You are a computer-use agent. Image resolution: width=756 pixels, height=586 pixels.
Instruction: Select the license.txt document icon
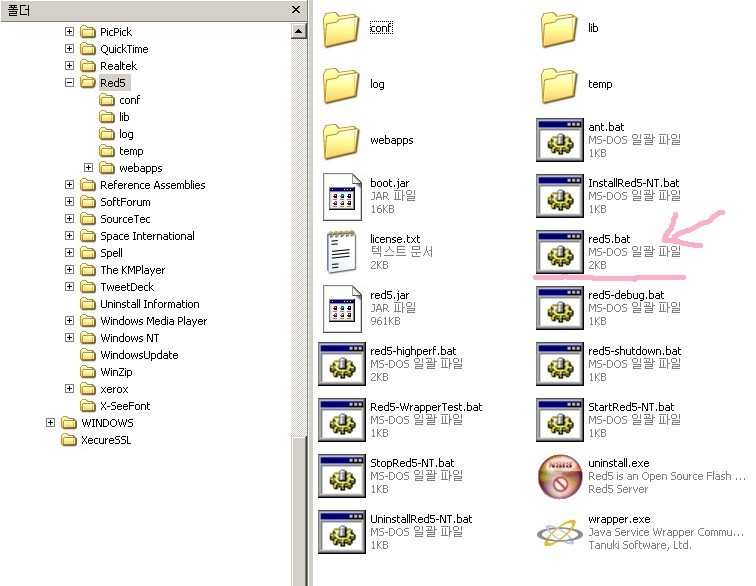[342, 252]
